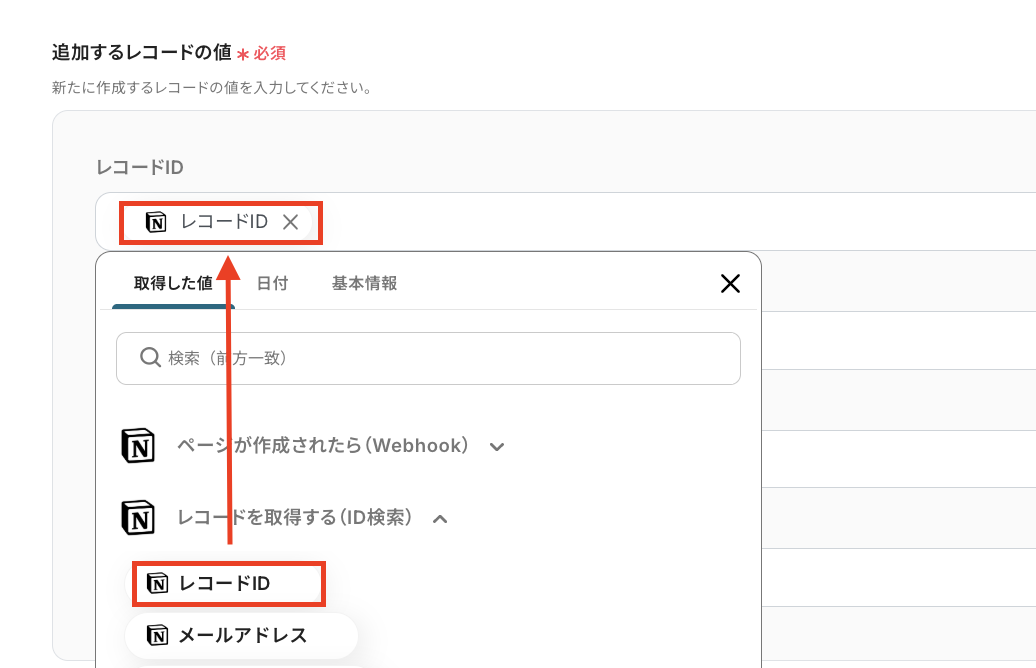Click the Notion icon beside レコードを取得する(ID検索)
Image resolution: width=1036 pixels, height=668 pixels.
tap(138, 518)
